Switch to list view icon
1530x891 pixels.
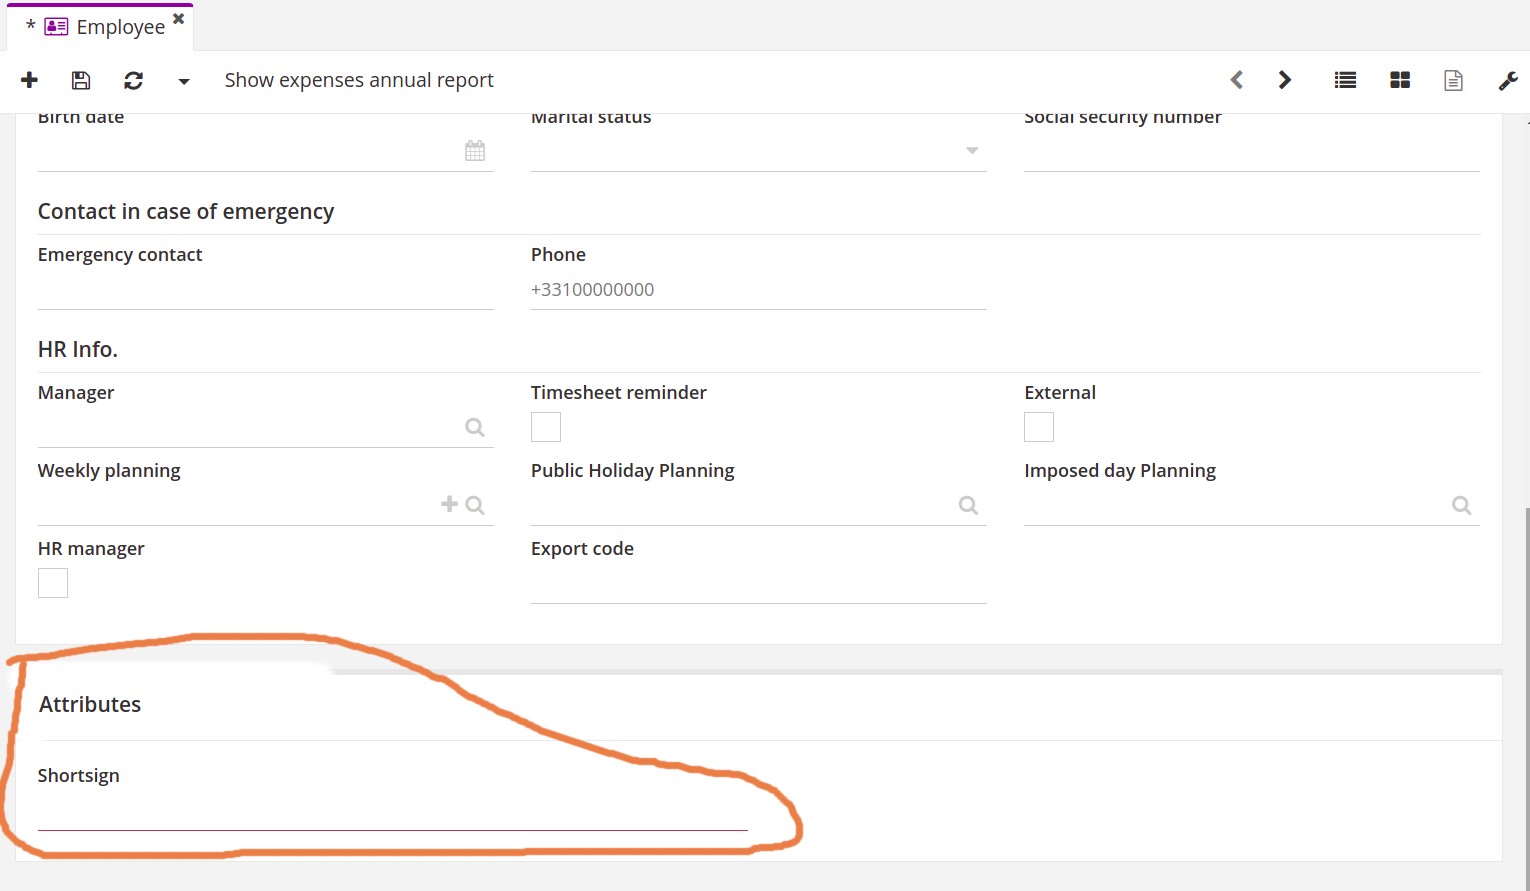[x=1346, y=80]
